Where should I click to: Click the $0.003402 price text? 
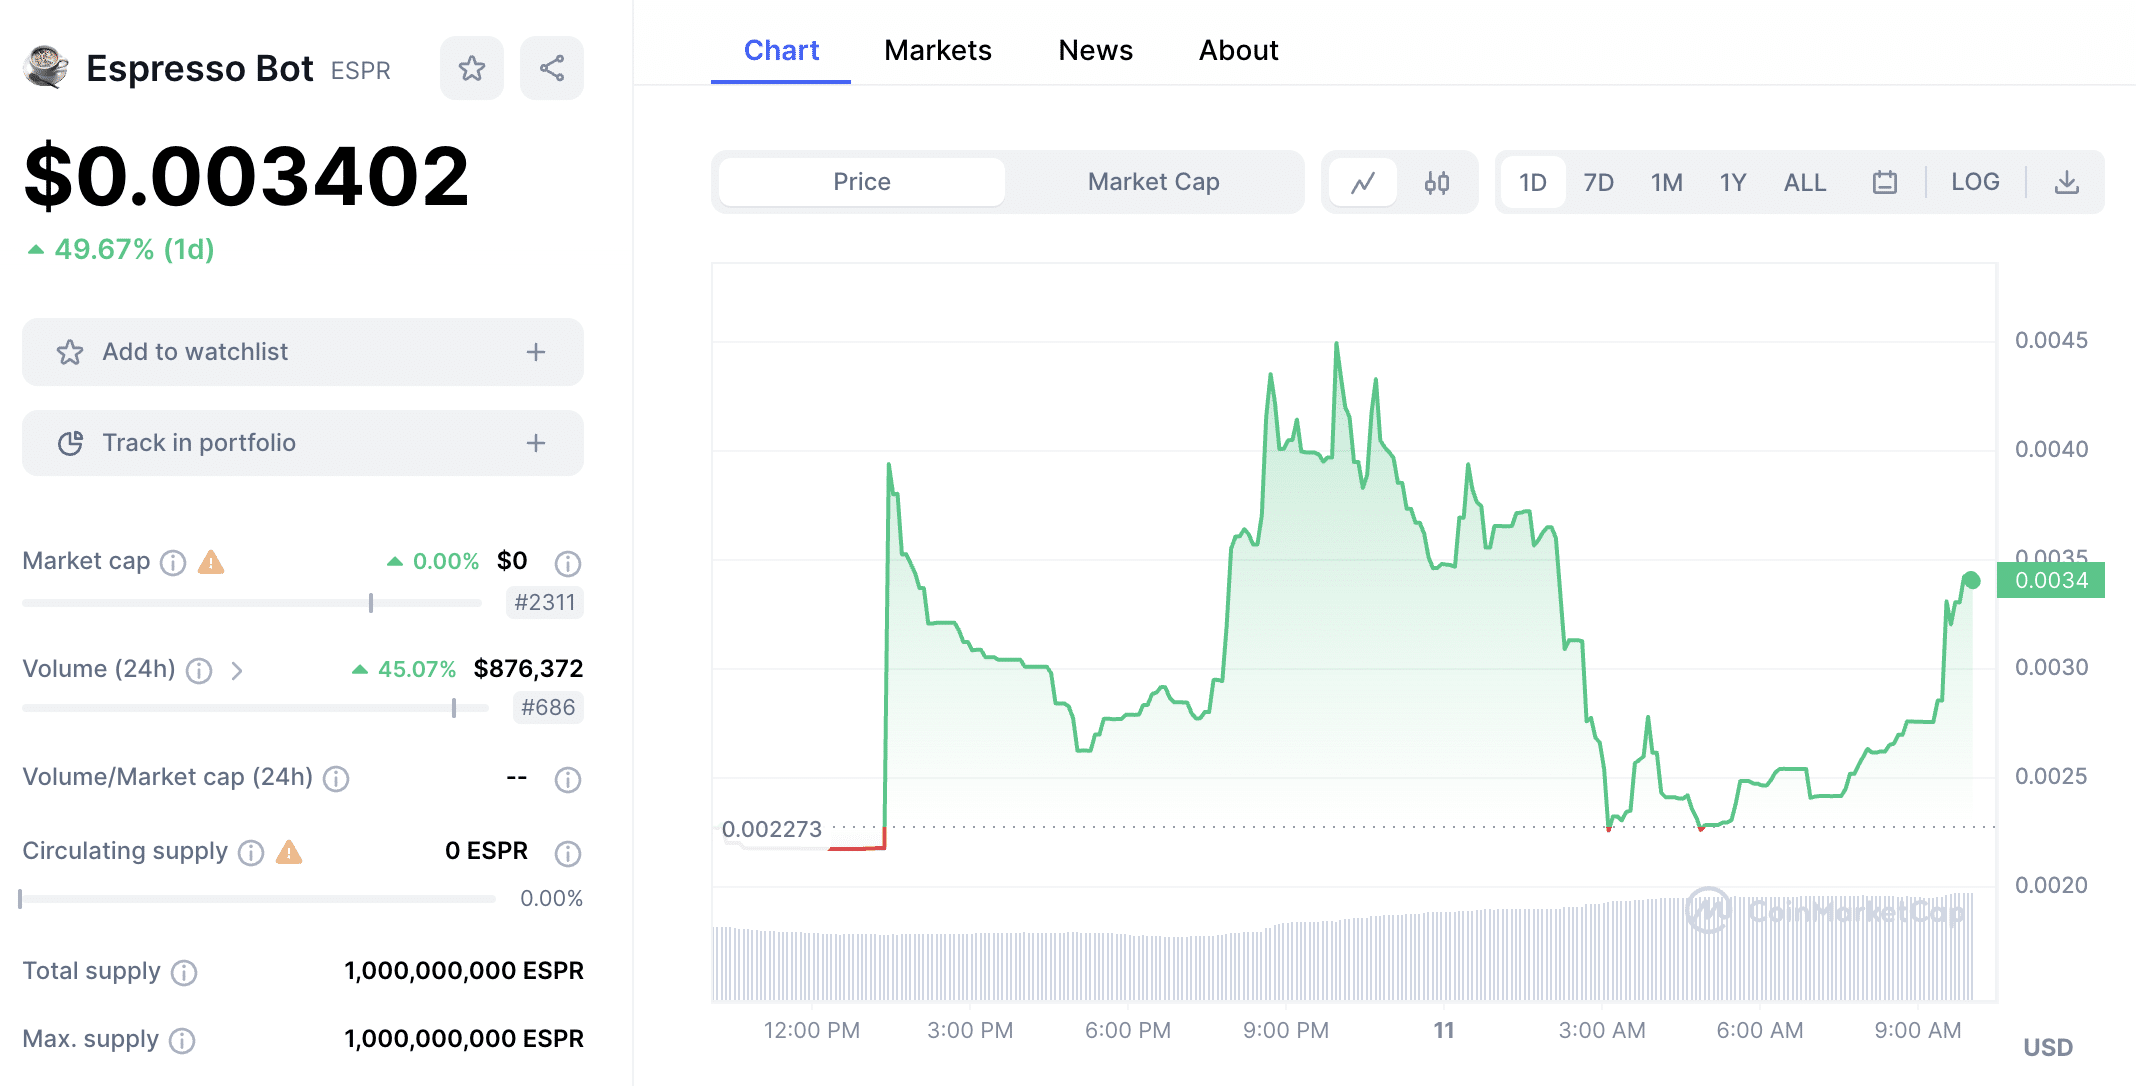(247, 177)
